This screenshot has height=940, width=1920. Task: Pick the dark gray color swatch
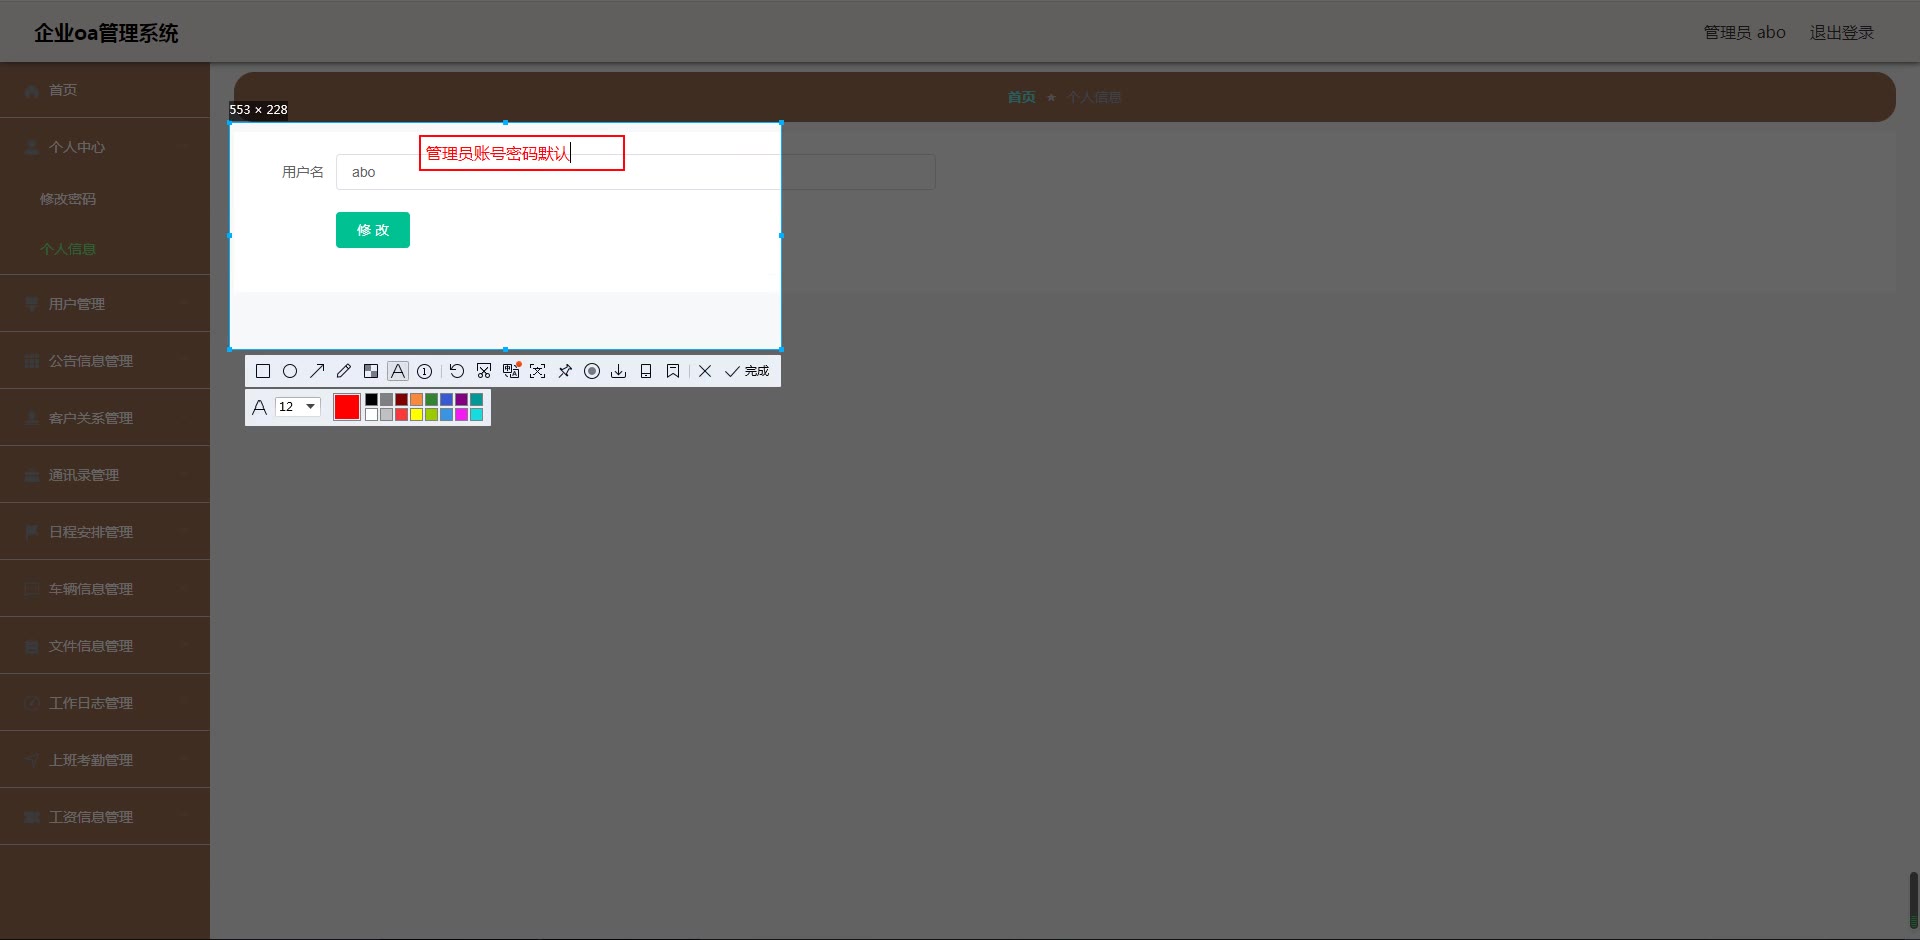[387, 400]
